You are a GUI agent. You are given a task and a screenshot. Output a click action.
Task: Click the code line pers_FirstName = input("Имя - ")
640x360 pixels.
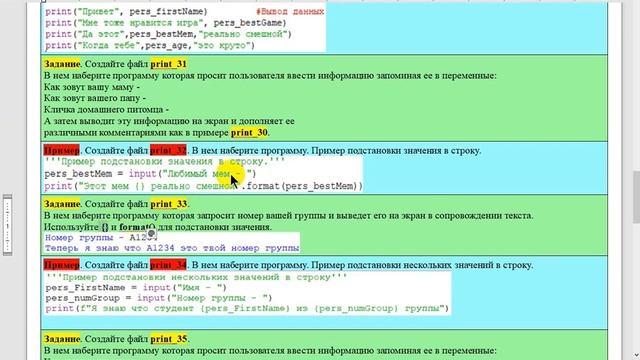tap(136, 288)
